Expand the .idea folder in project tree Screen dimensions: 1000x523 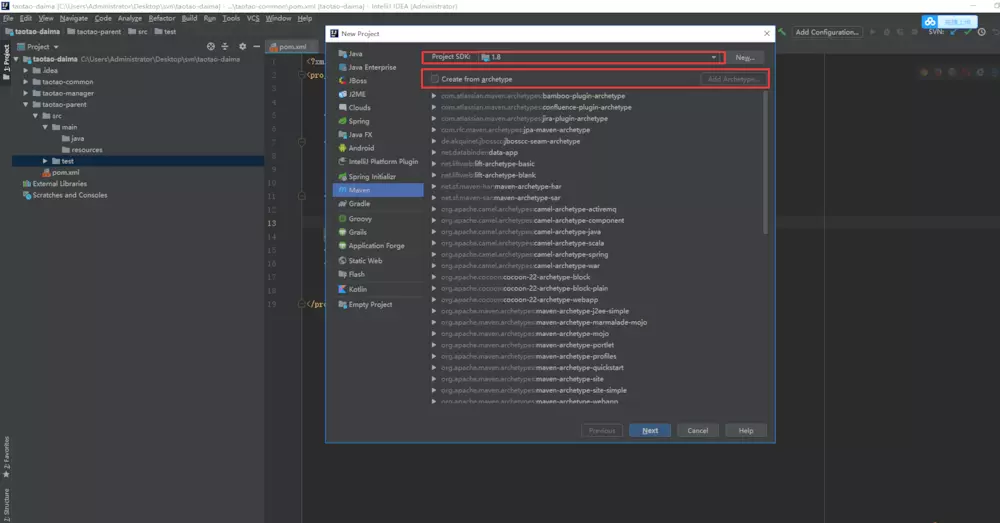pyautogui.click(x=26, y=70)
